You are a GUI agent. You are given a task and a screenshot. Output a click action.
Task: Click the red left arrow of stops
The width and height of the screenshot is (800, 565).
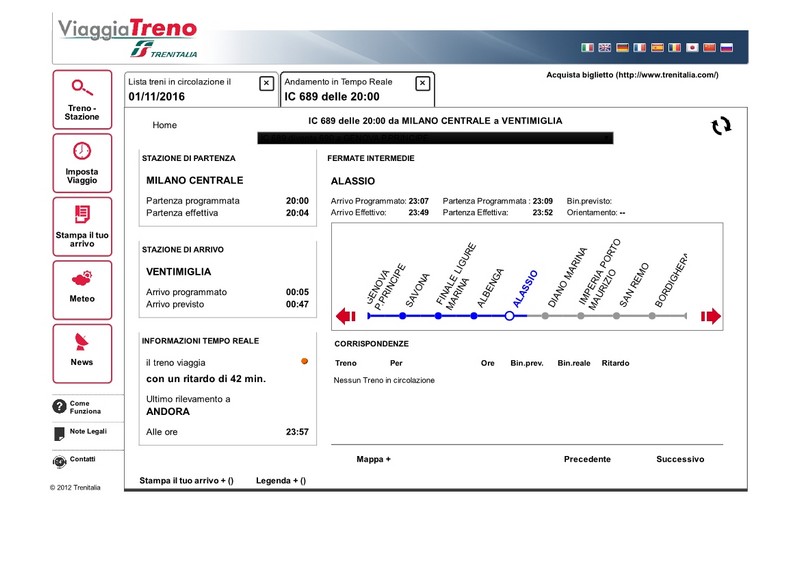pyautogui.click(x=346, y=316)
